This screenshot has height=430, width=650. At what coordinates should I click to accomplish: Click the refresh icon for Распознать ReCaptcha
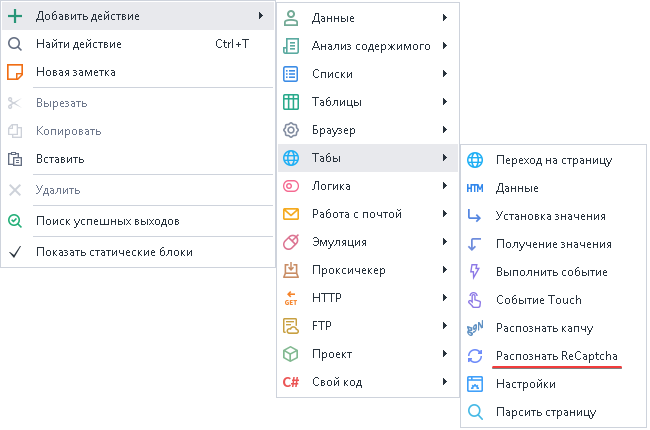475,356
